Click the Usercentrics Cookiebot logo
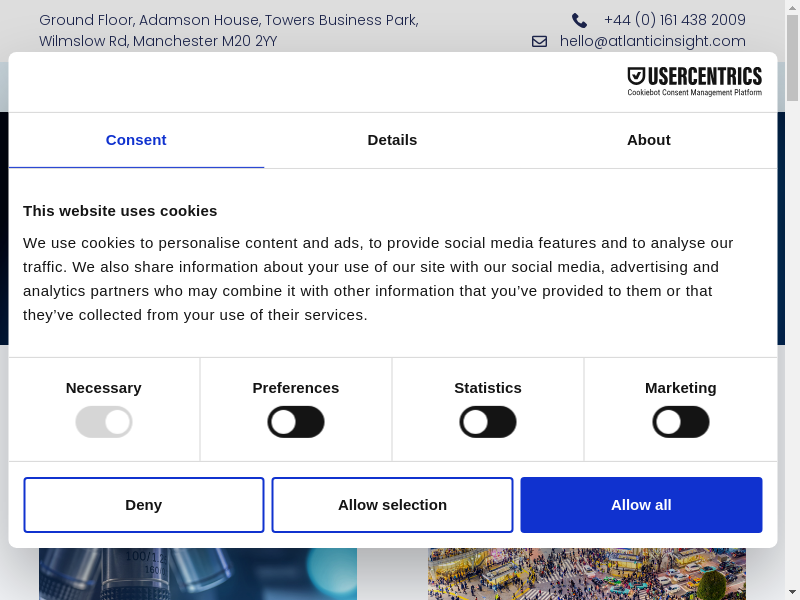Viewport: 800px width, 600px height. [x=694, y=81]
